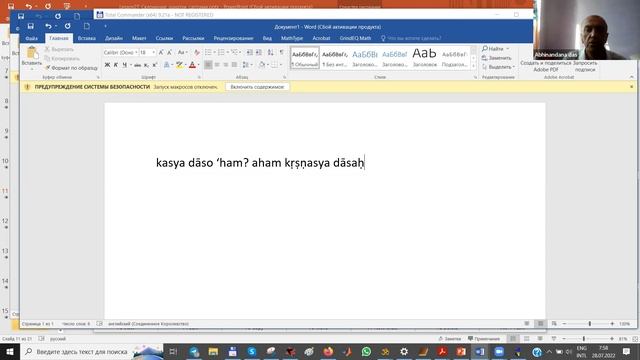Apply the Обычный (Normal) style
640x360 pixels.
[305, 58]
